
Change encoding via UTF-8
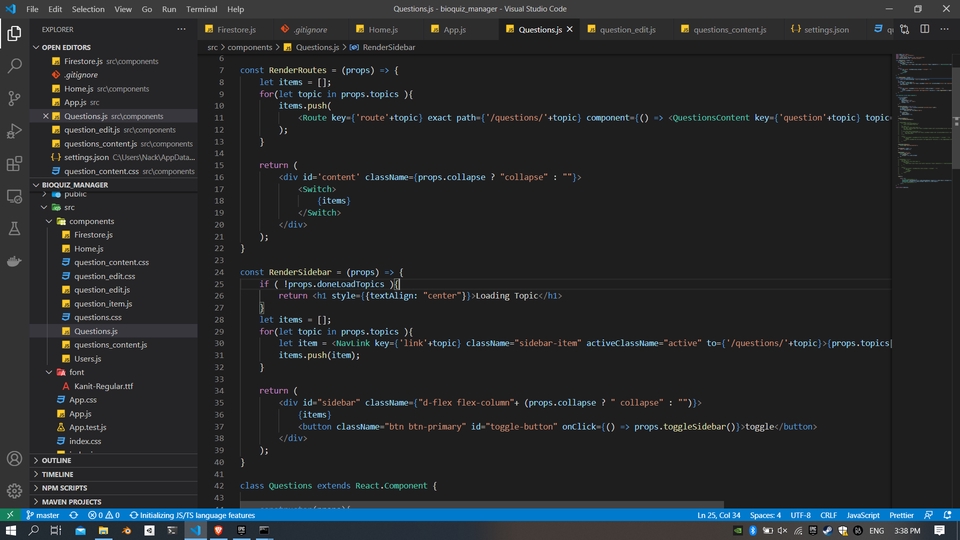(x=800, y=515)
